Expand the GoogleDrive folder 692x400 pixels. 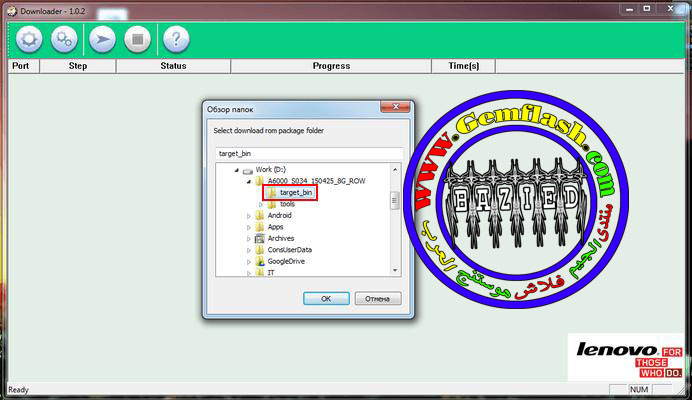tap(249, 262)
